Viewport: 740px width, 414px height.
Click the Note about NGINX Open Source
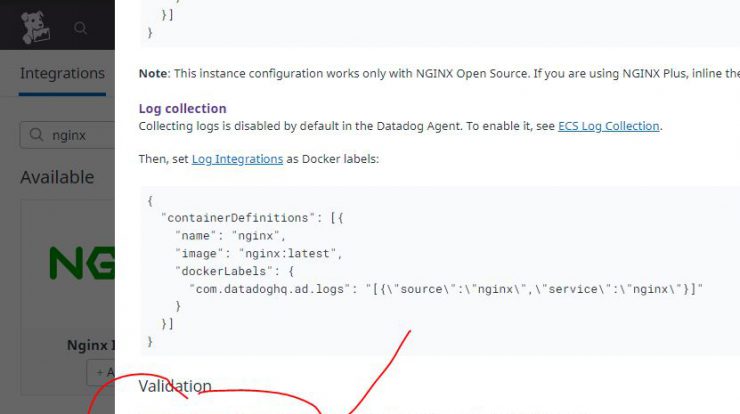tap(439, 74)
